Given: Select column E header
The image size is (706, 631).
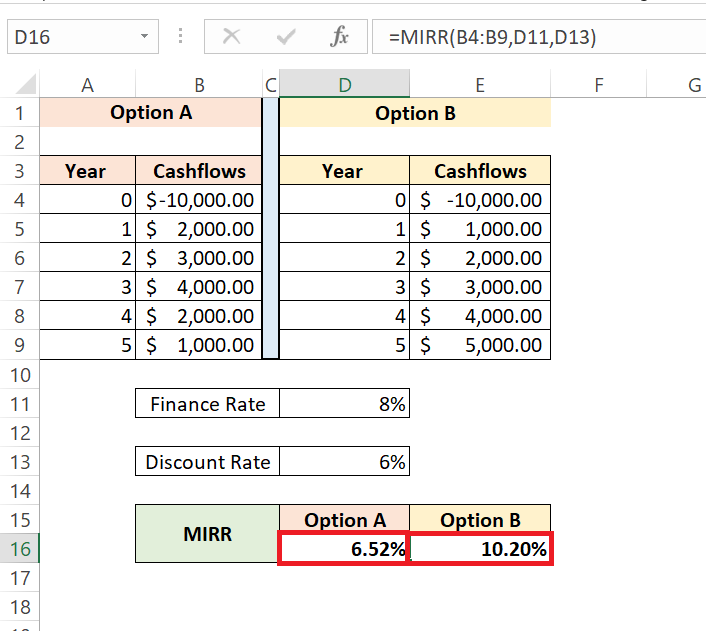Looking at the screenshot, I should pyautogui.click(x=480, y=84).
